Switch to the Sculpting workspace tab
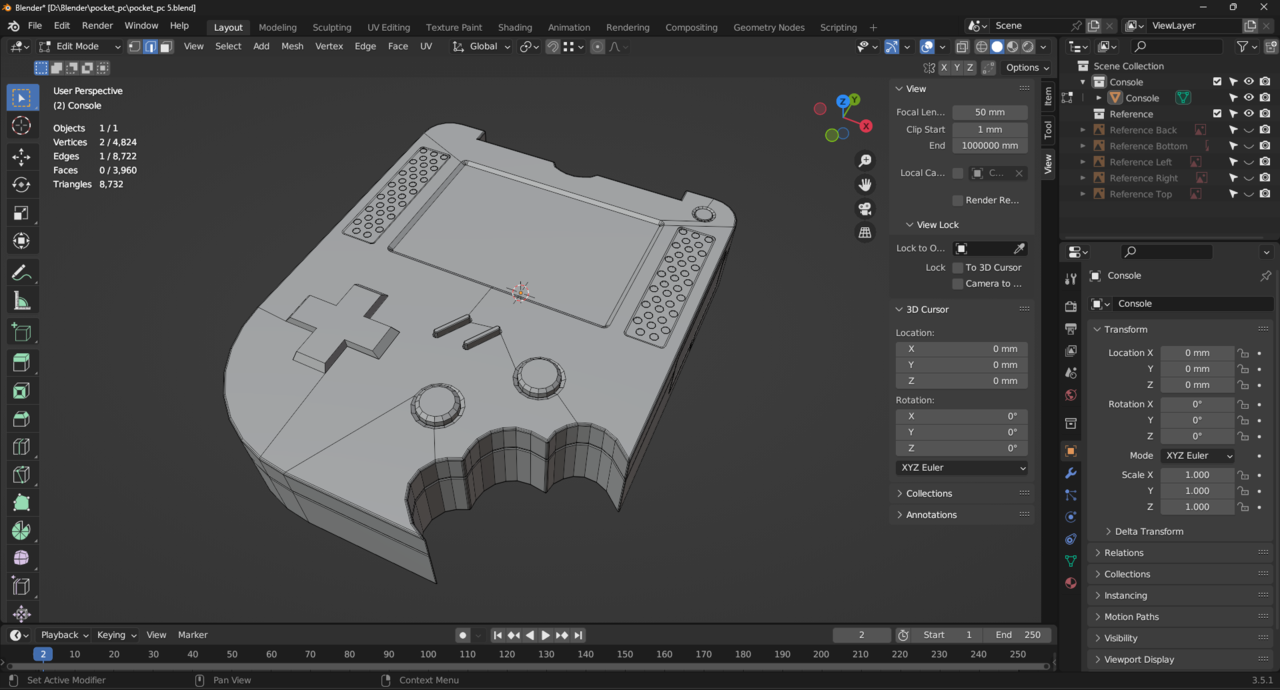Screen dimensions: 1280x690 [331, 27]
